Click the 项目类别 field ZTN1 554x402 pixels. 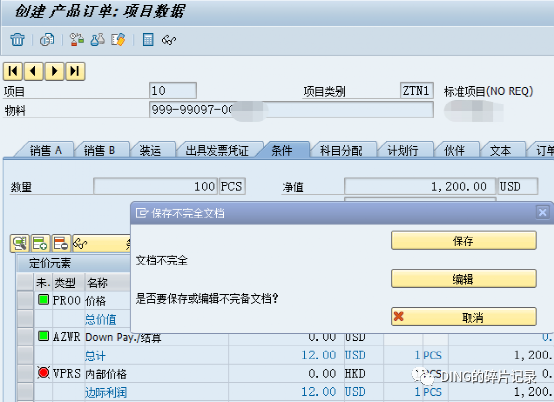417,91
